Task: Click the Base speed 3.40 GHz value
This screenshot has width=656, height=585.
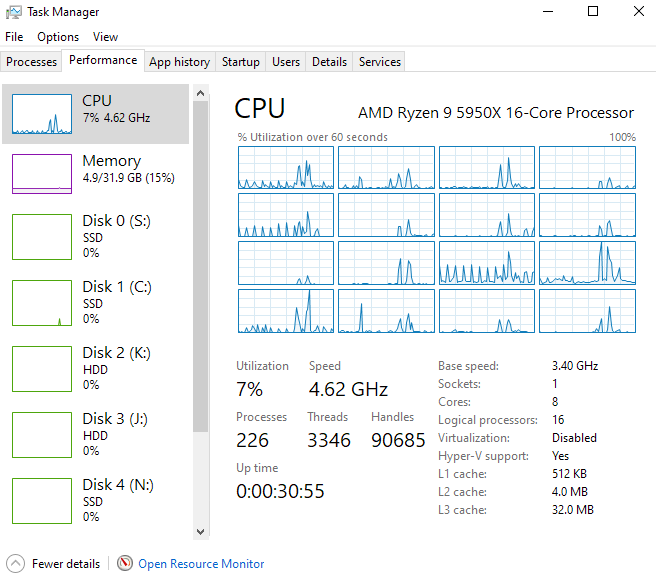Action: [575, 366]
